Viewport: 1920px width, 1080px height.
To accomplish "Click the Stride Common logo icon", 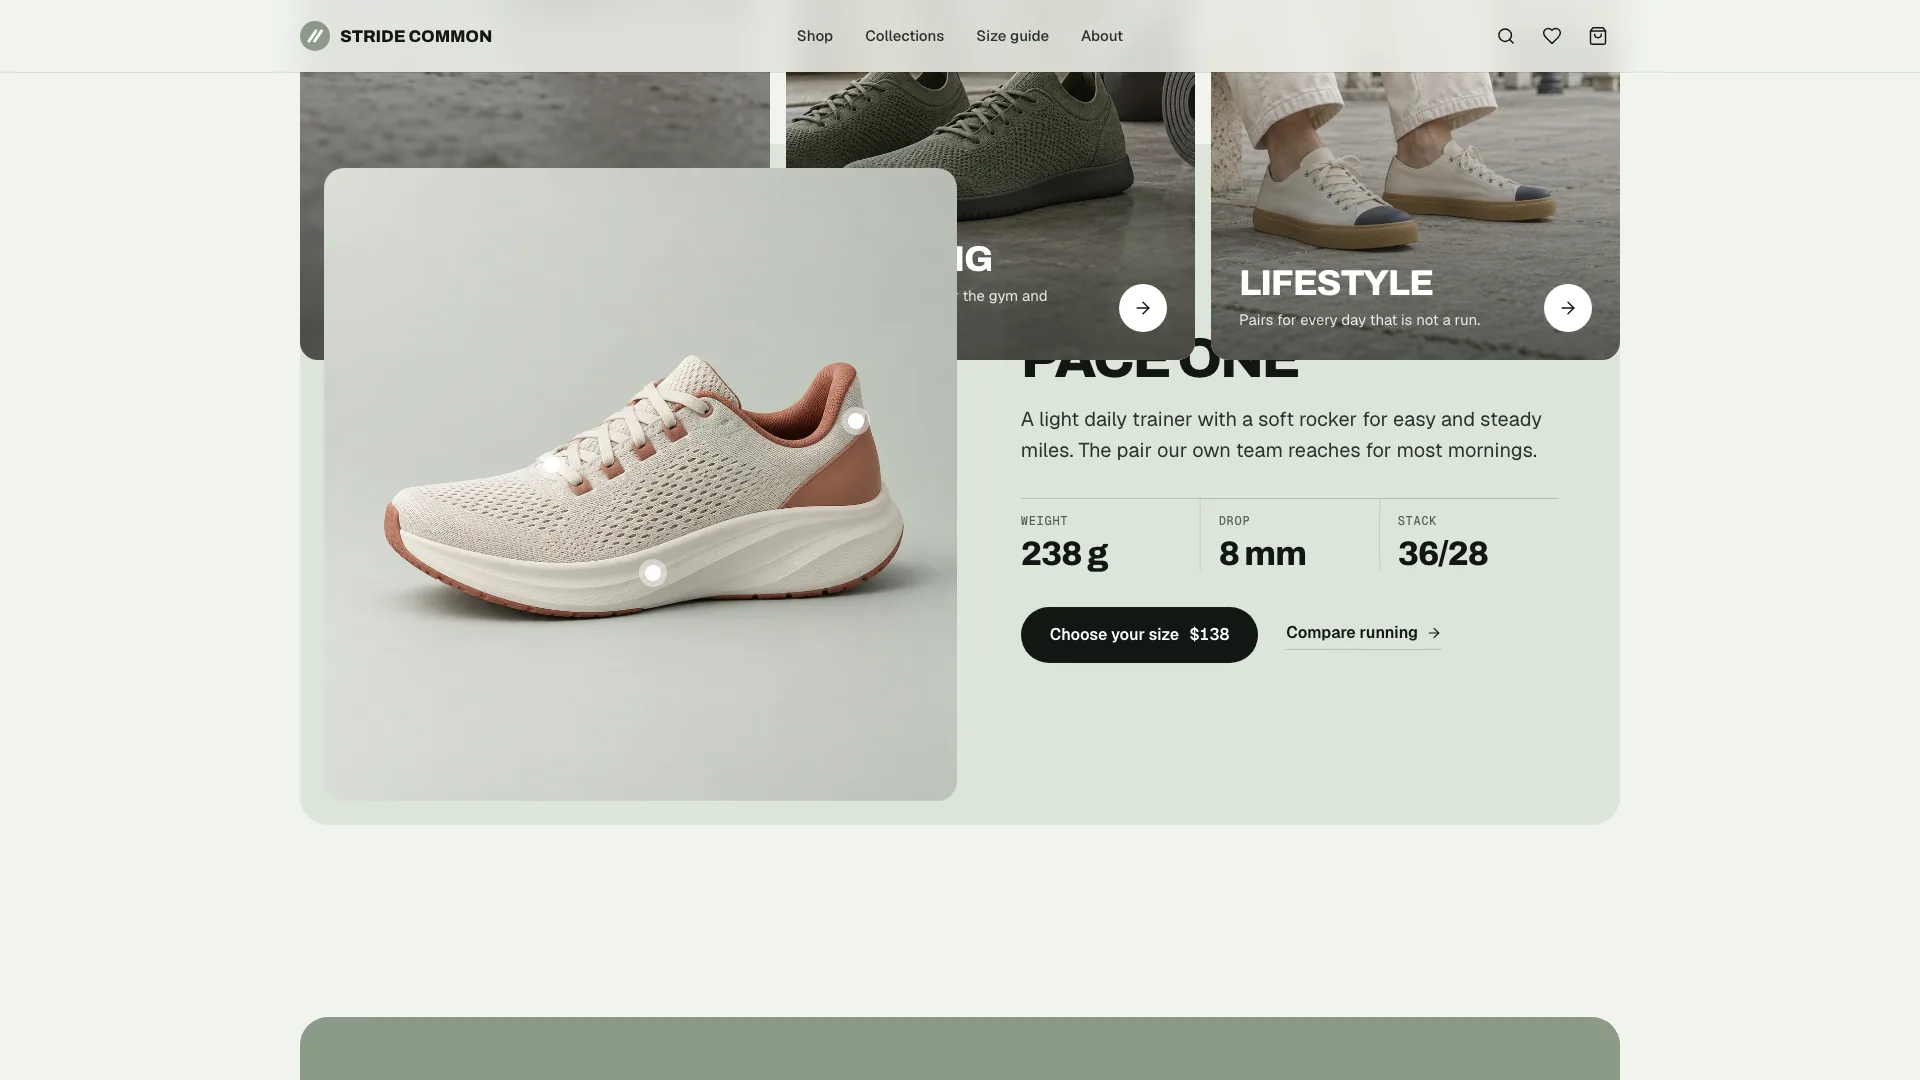I will pyautogui.click(x=315, y=36).
